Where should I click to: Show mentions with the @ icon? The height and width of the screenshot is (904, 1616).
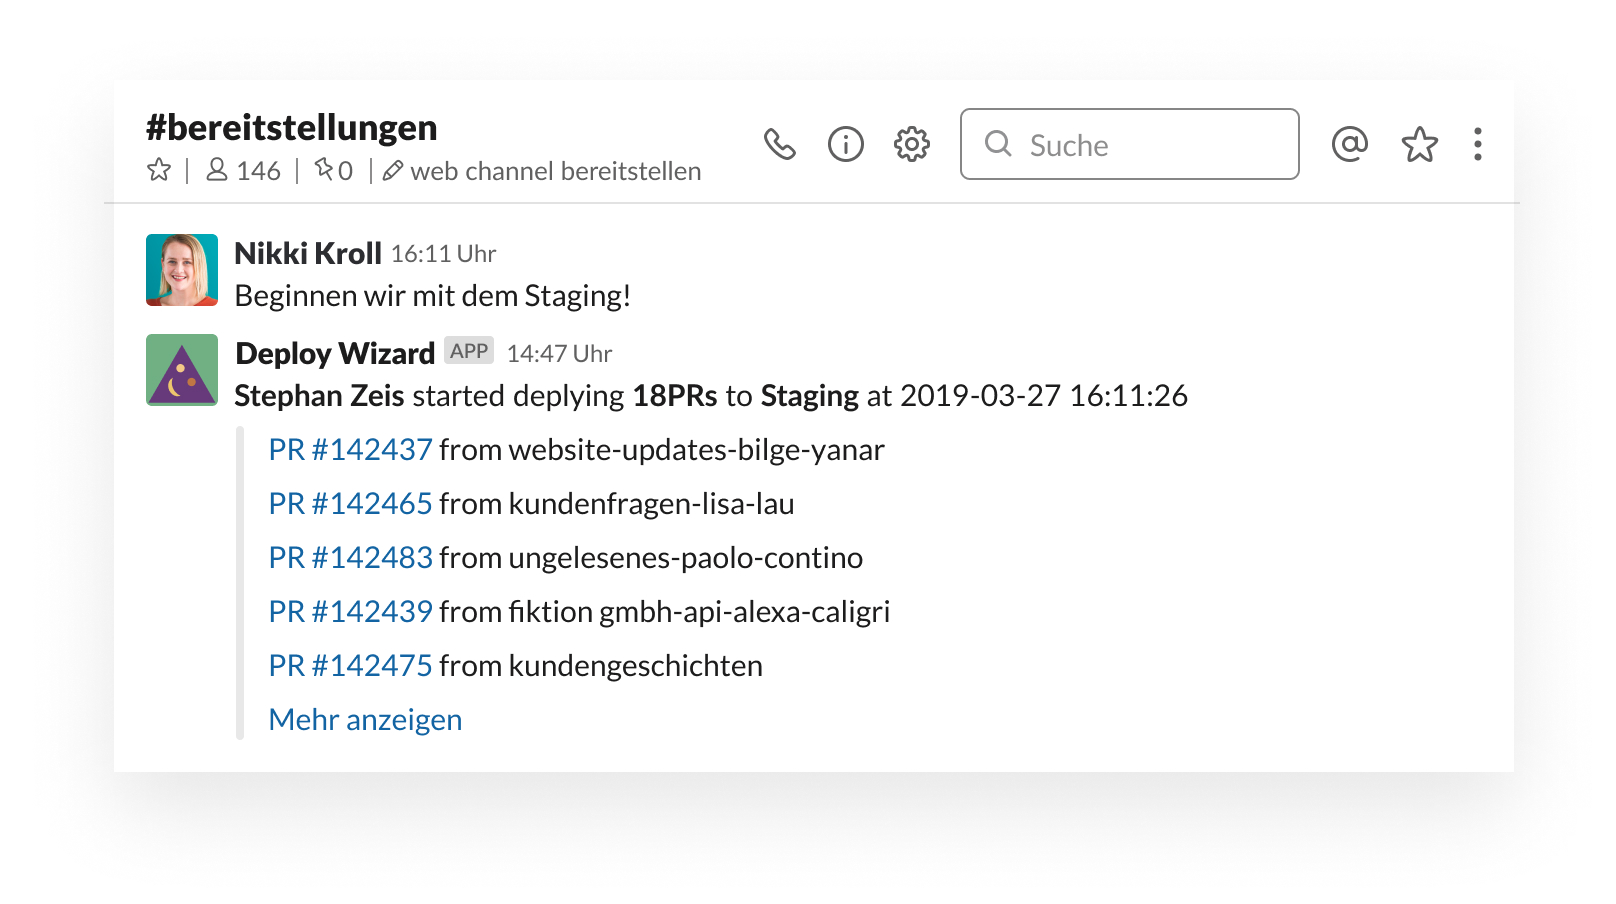click(x=1350, y=144)
